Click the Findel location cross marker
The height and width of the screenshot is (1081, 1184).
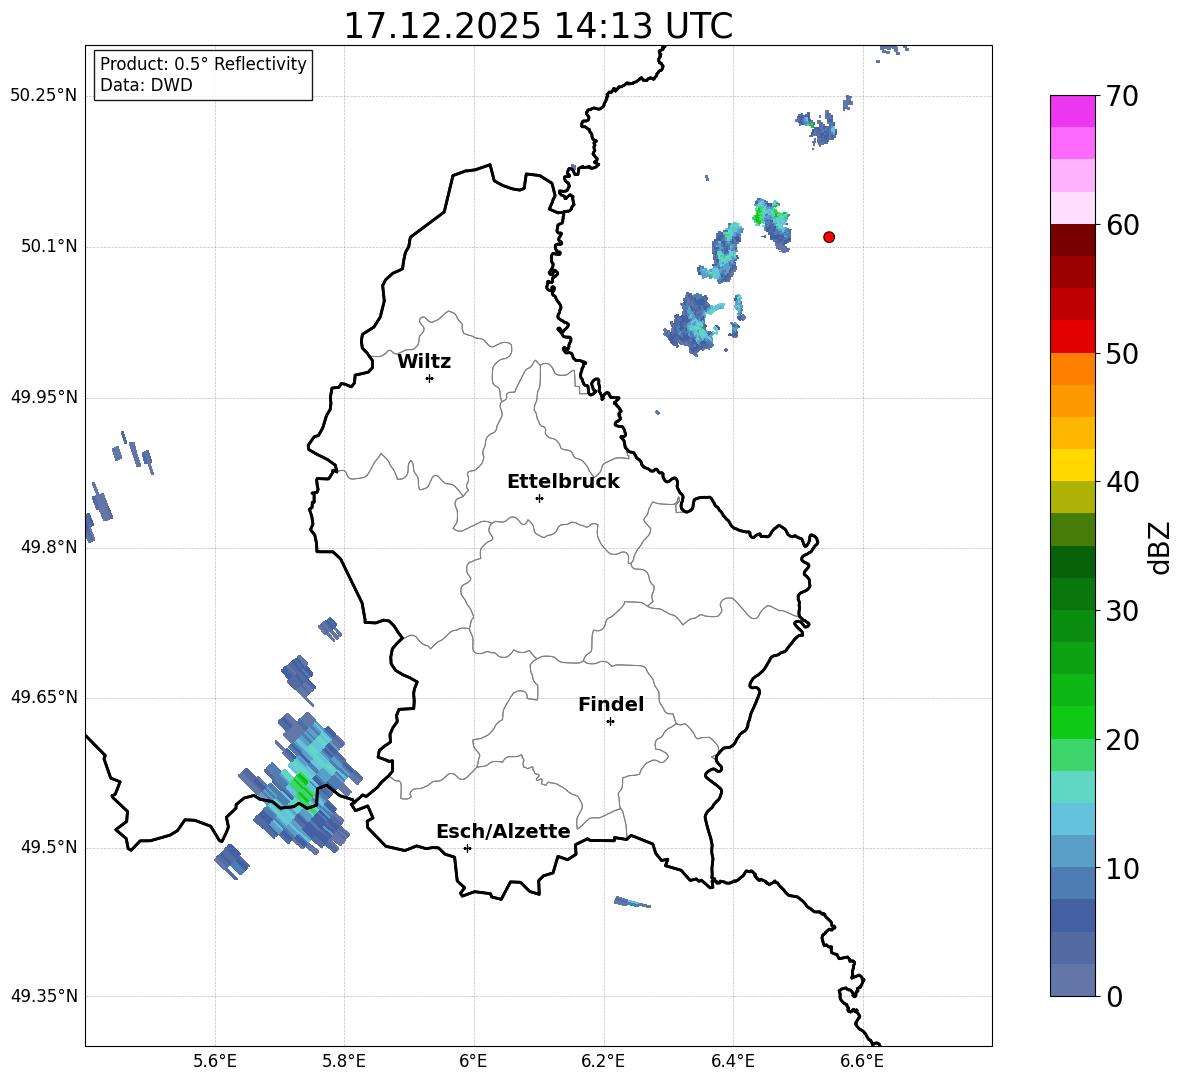[610, 722]
